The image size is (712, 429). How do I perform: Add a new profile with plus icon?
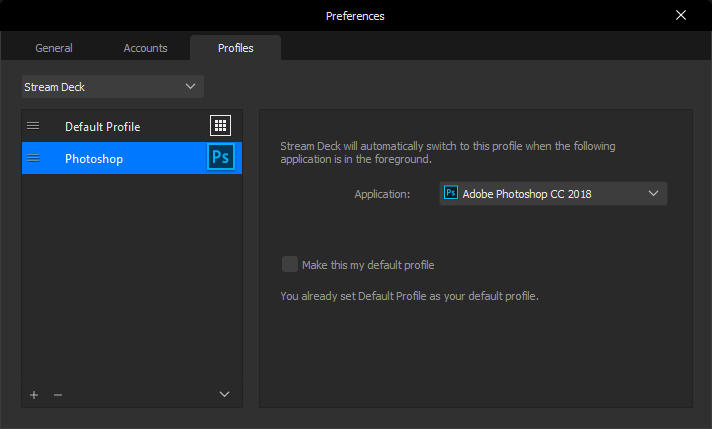pos(34,395)
